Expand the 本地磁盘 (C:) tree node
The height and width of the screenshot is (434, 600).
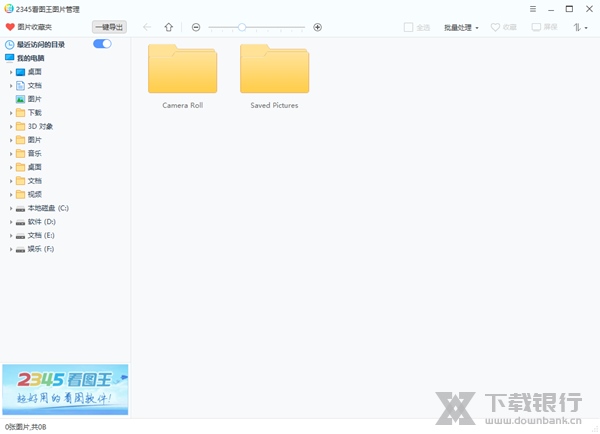[x=11, y=208]
